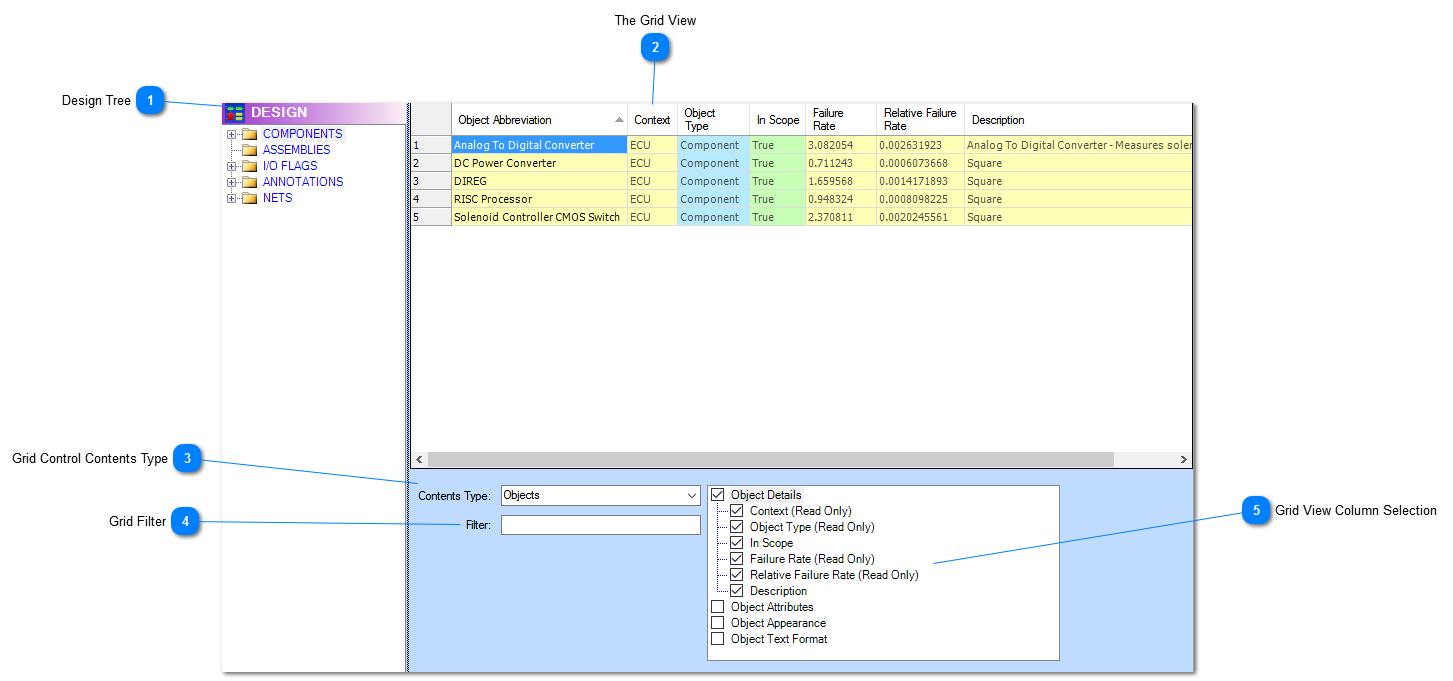This screenshot has width=1453, height=681.
Task: Click the Relative Failure Rate column header
Action: pyautogui.click(x=920, y=120)
